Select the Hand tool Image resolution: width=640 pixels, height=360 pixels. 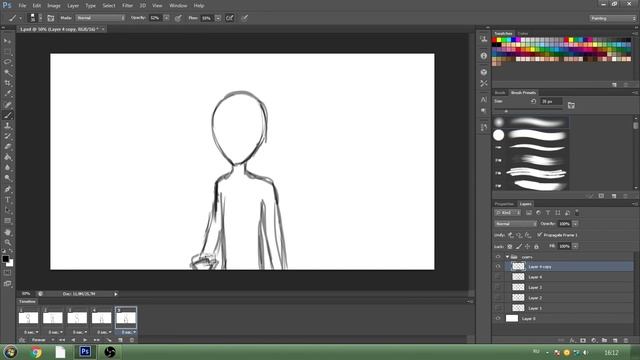(7, 232)
